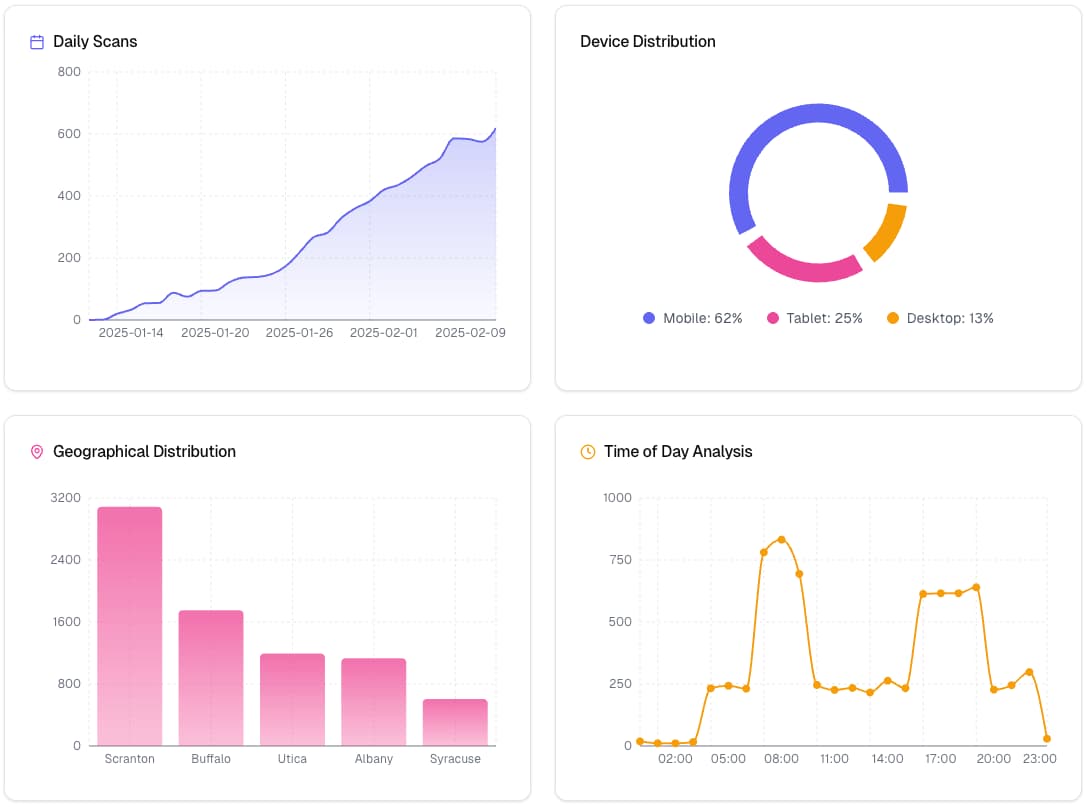Select the blue Mobile segment of the donut
The image size is (1087, 807).
click(818, 112)
